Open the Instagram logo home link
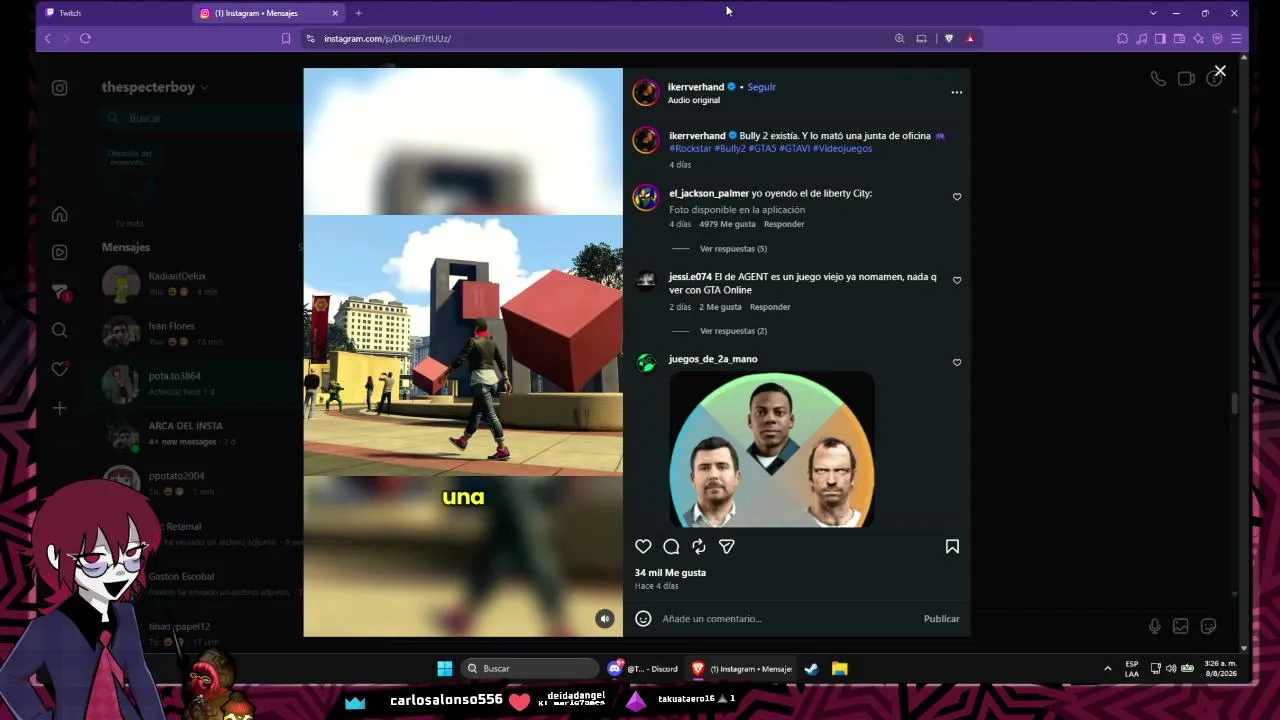 (60, 88)
